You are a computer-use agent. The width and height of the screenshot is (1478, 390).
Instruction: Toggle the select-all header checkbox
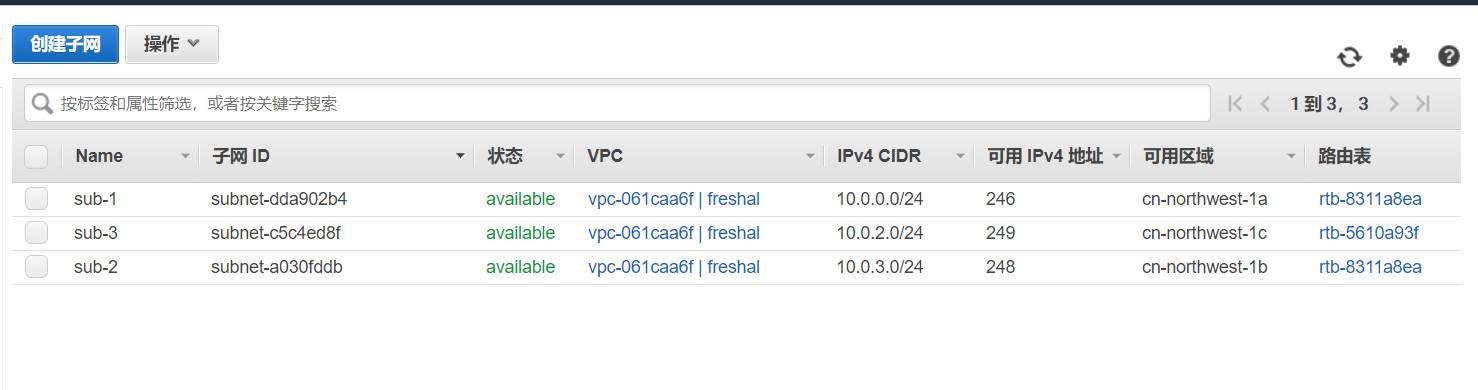click(x=36, y=156)
